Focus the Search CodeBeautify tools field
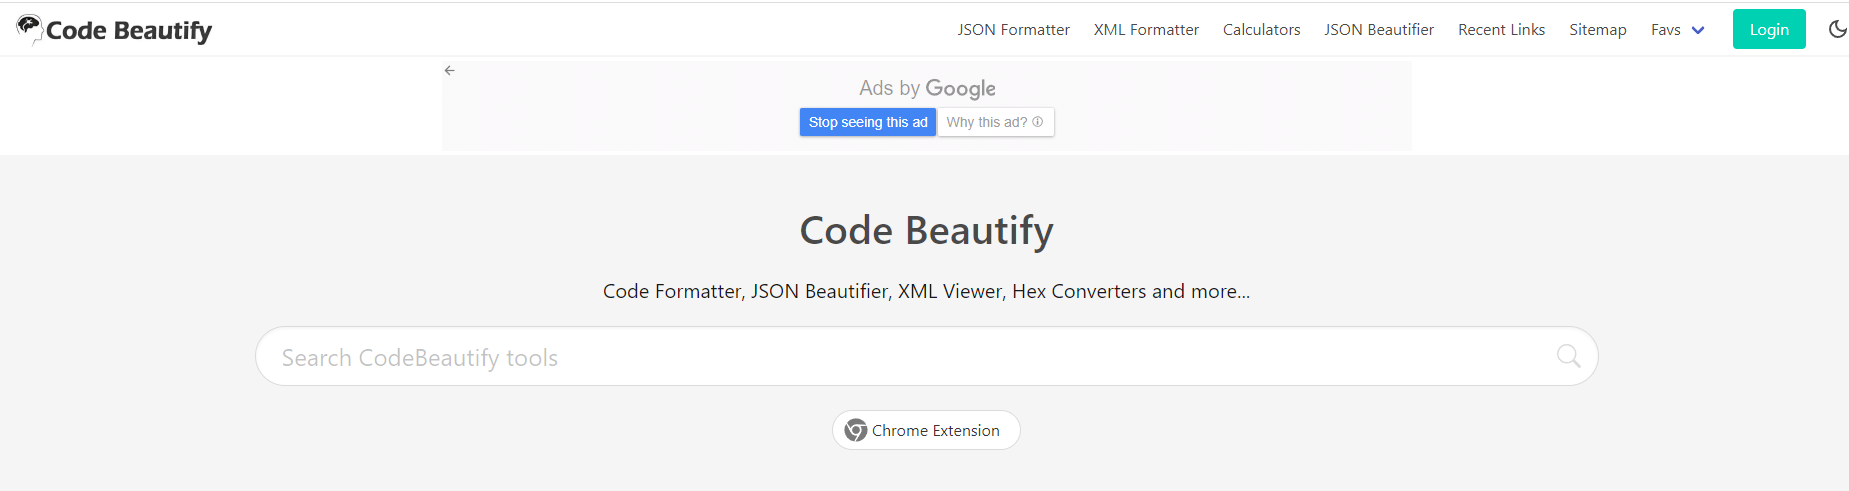Viewport: 1849px width, 491px height. pyautogui.click(x=926, y=356)
